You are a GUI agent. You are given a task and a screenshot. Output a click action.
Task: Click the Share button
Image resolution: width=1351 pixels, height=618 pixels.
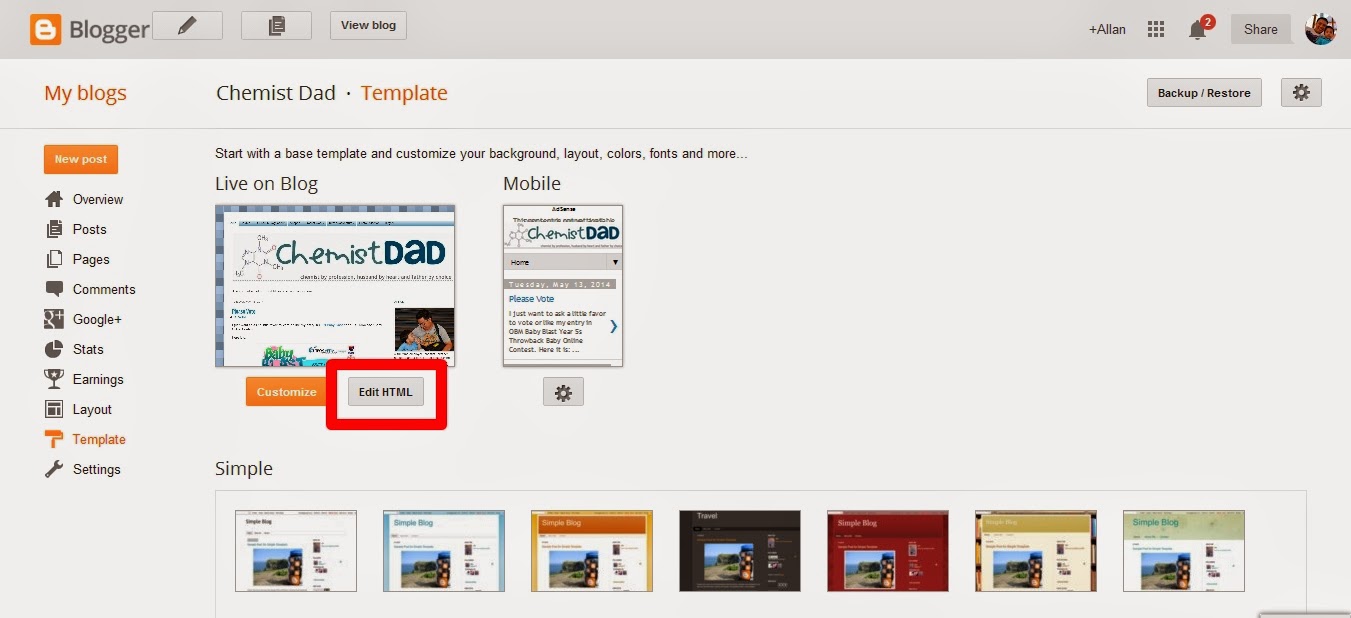point(1261,29)
